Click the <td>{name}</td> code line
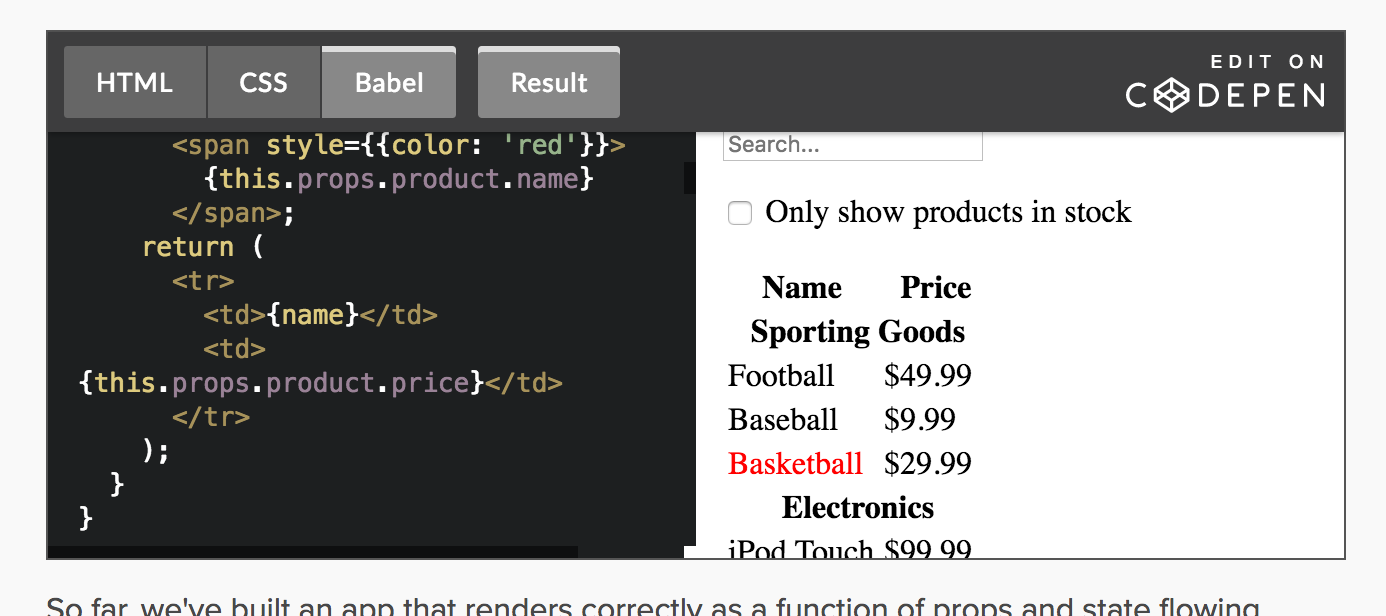Image resolution: width=1386 pixels, height=616 pixels. pyautogui.click(x=320, y=315)
